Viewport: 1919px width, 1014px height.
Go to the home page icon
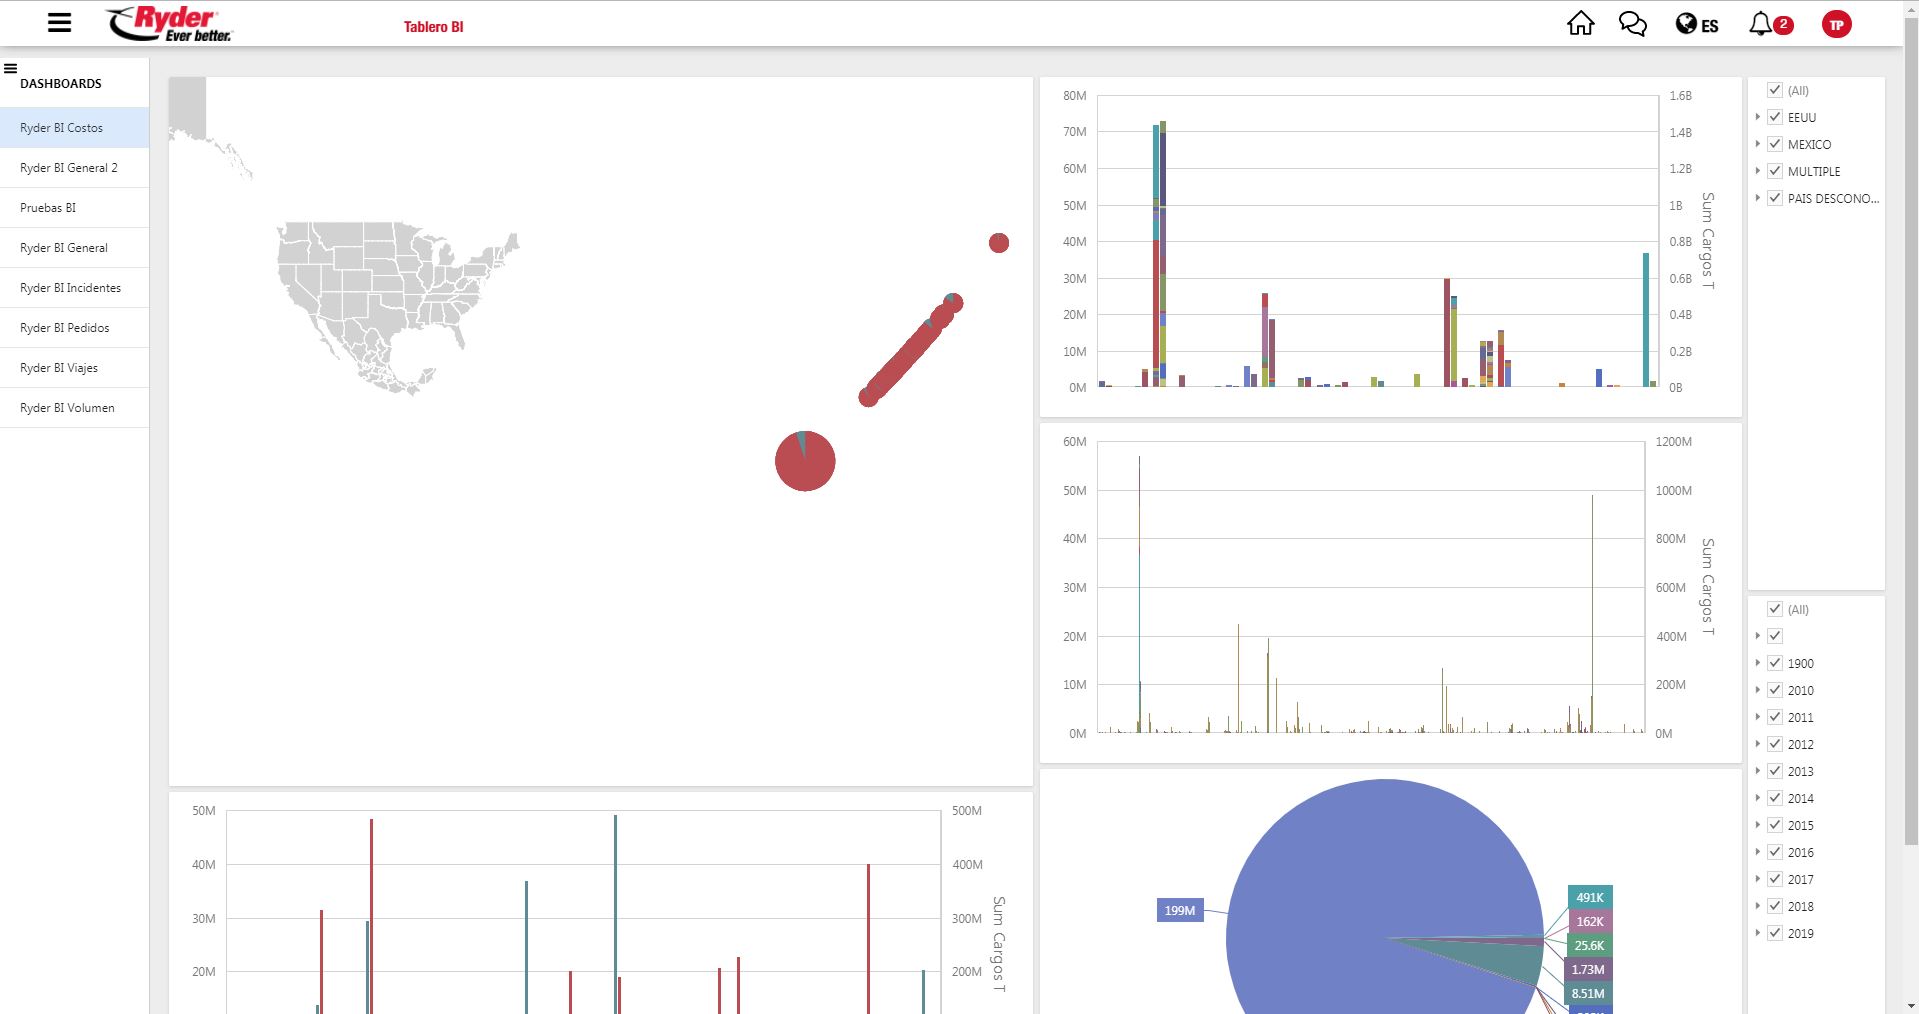point(1580,24)
